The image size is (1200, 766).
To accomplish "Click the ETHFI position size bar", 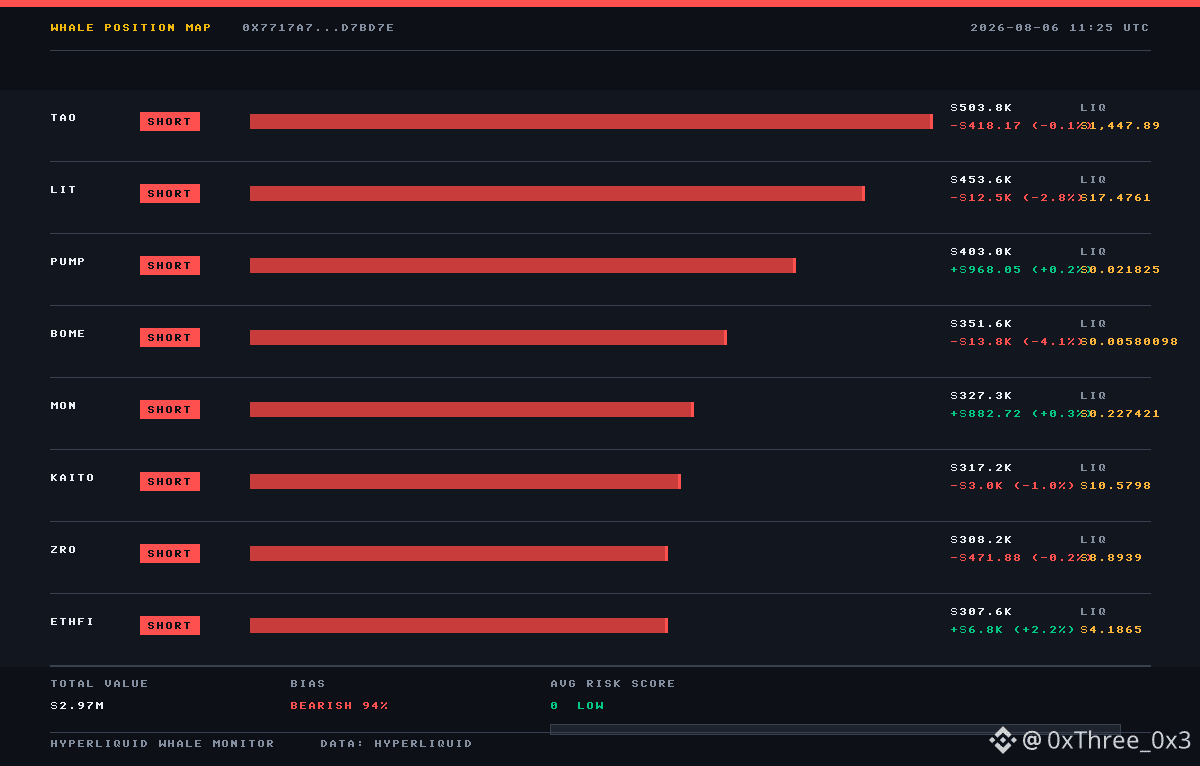I will [x=459, y=626].
